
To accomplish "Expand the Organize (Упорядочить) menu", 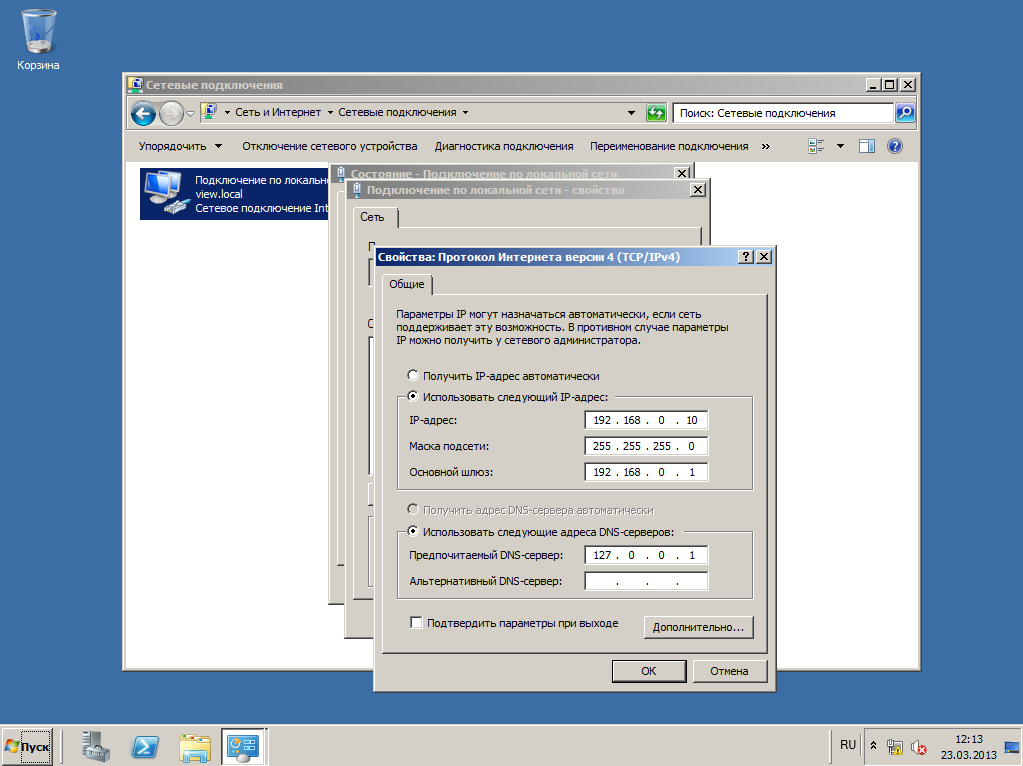I will [x=180, y=146].
